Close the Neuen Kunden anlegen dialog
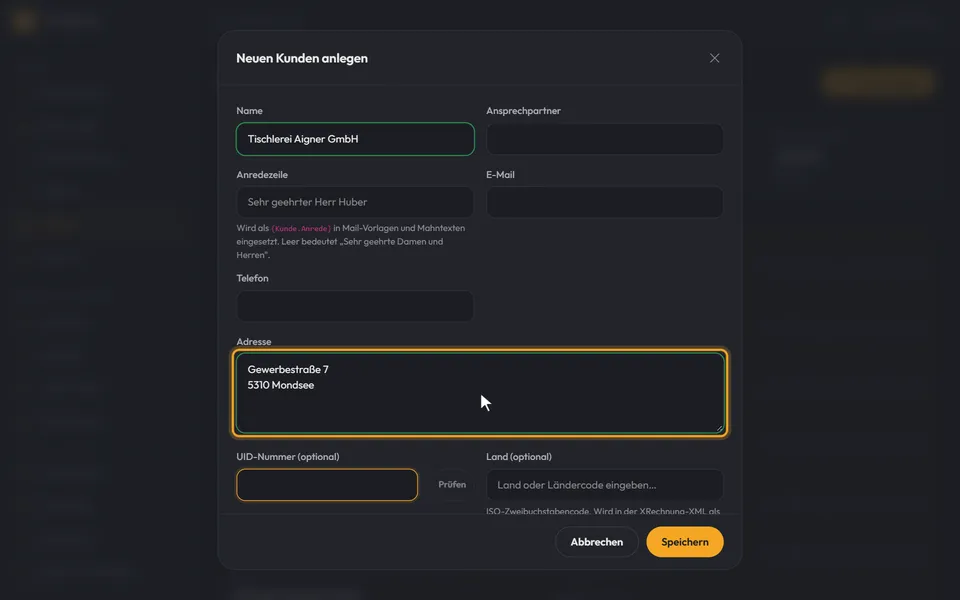This screenshot has height=600, width=960. click(714, 58)
